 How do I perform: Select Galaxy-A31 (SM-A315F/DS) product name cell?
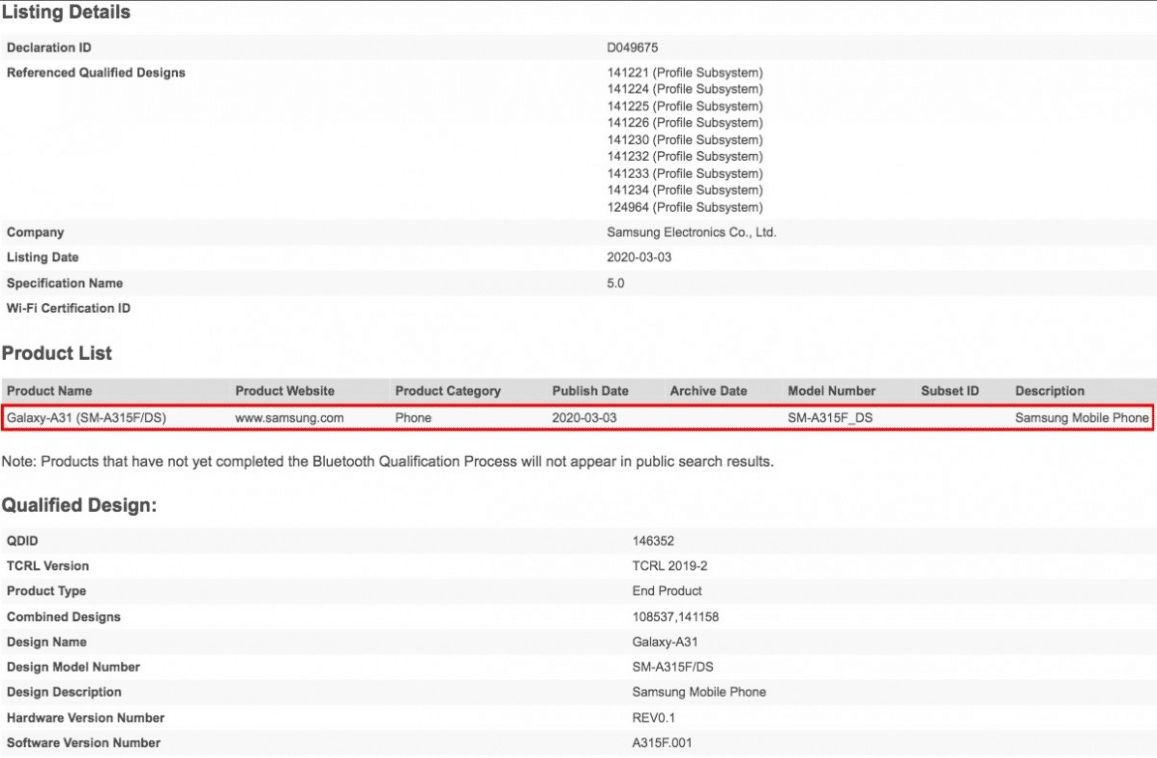86,417
